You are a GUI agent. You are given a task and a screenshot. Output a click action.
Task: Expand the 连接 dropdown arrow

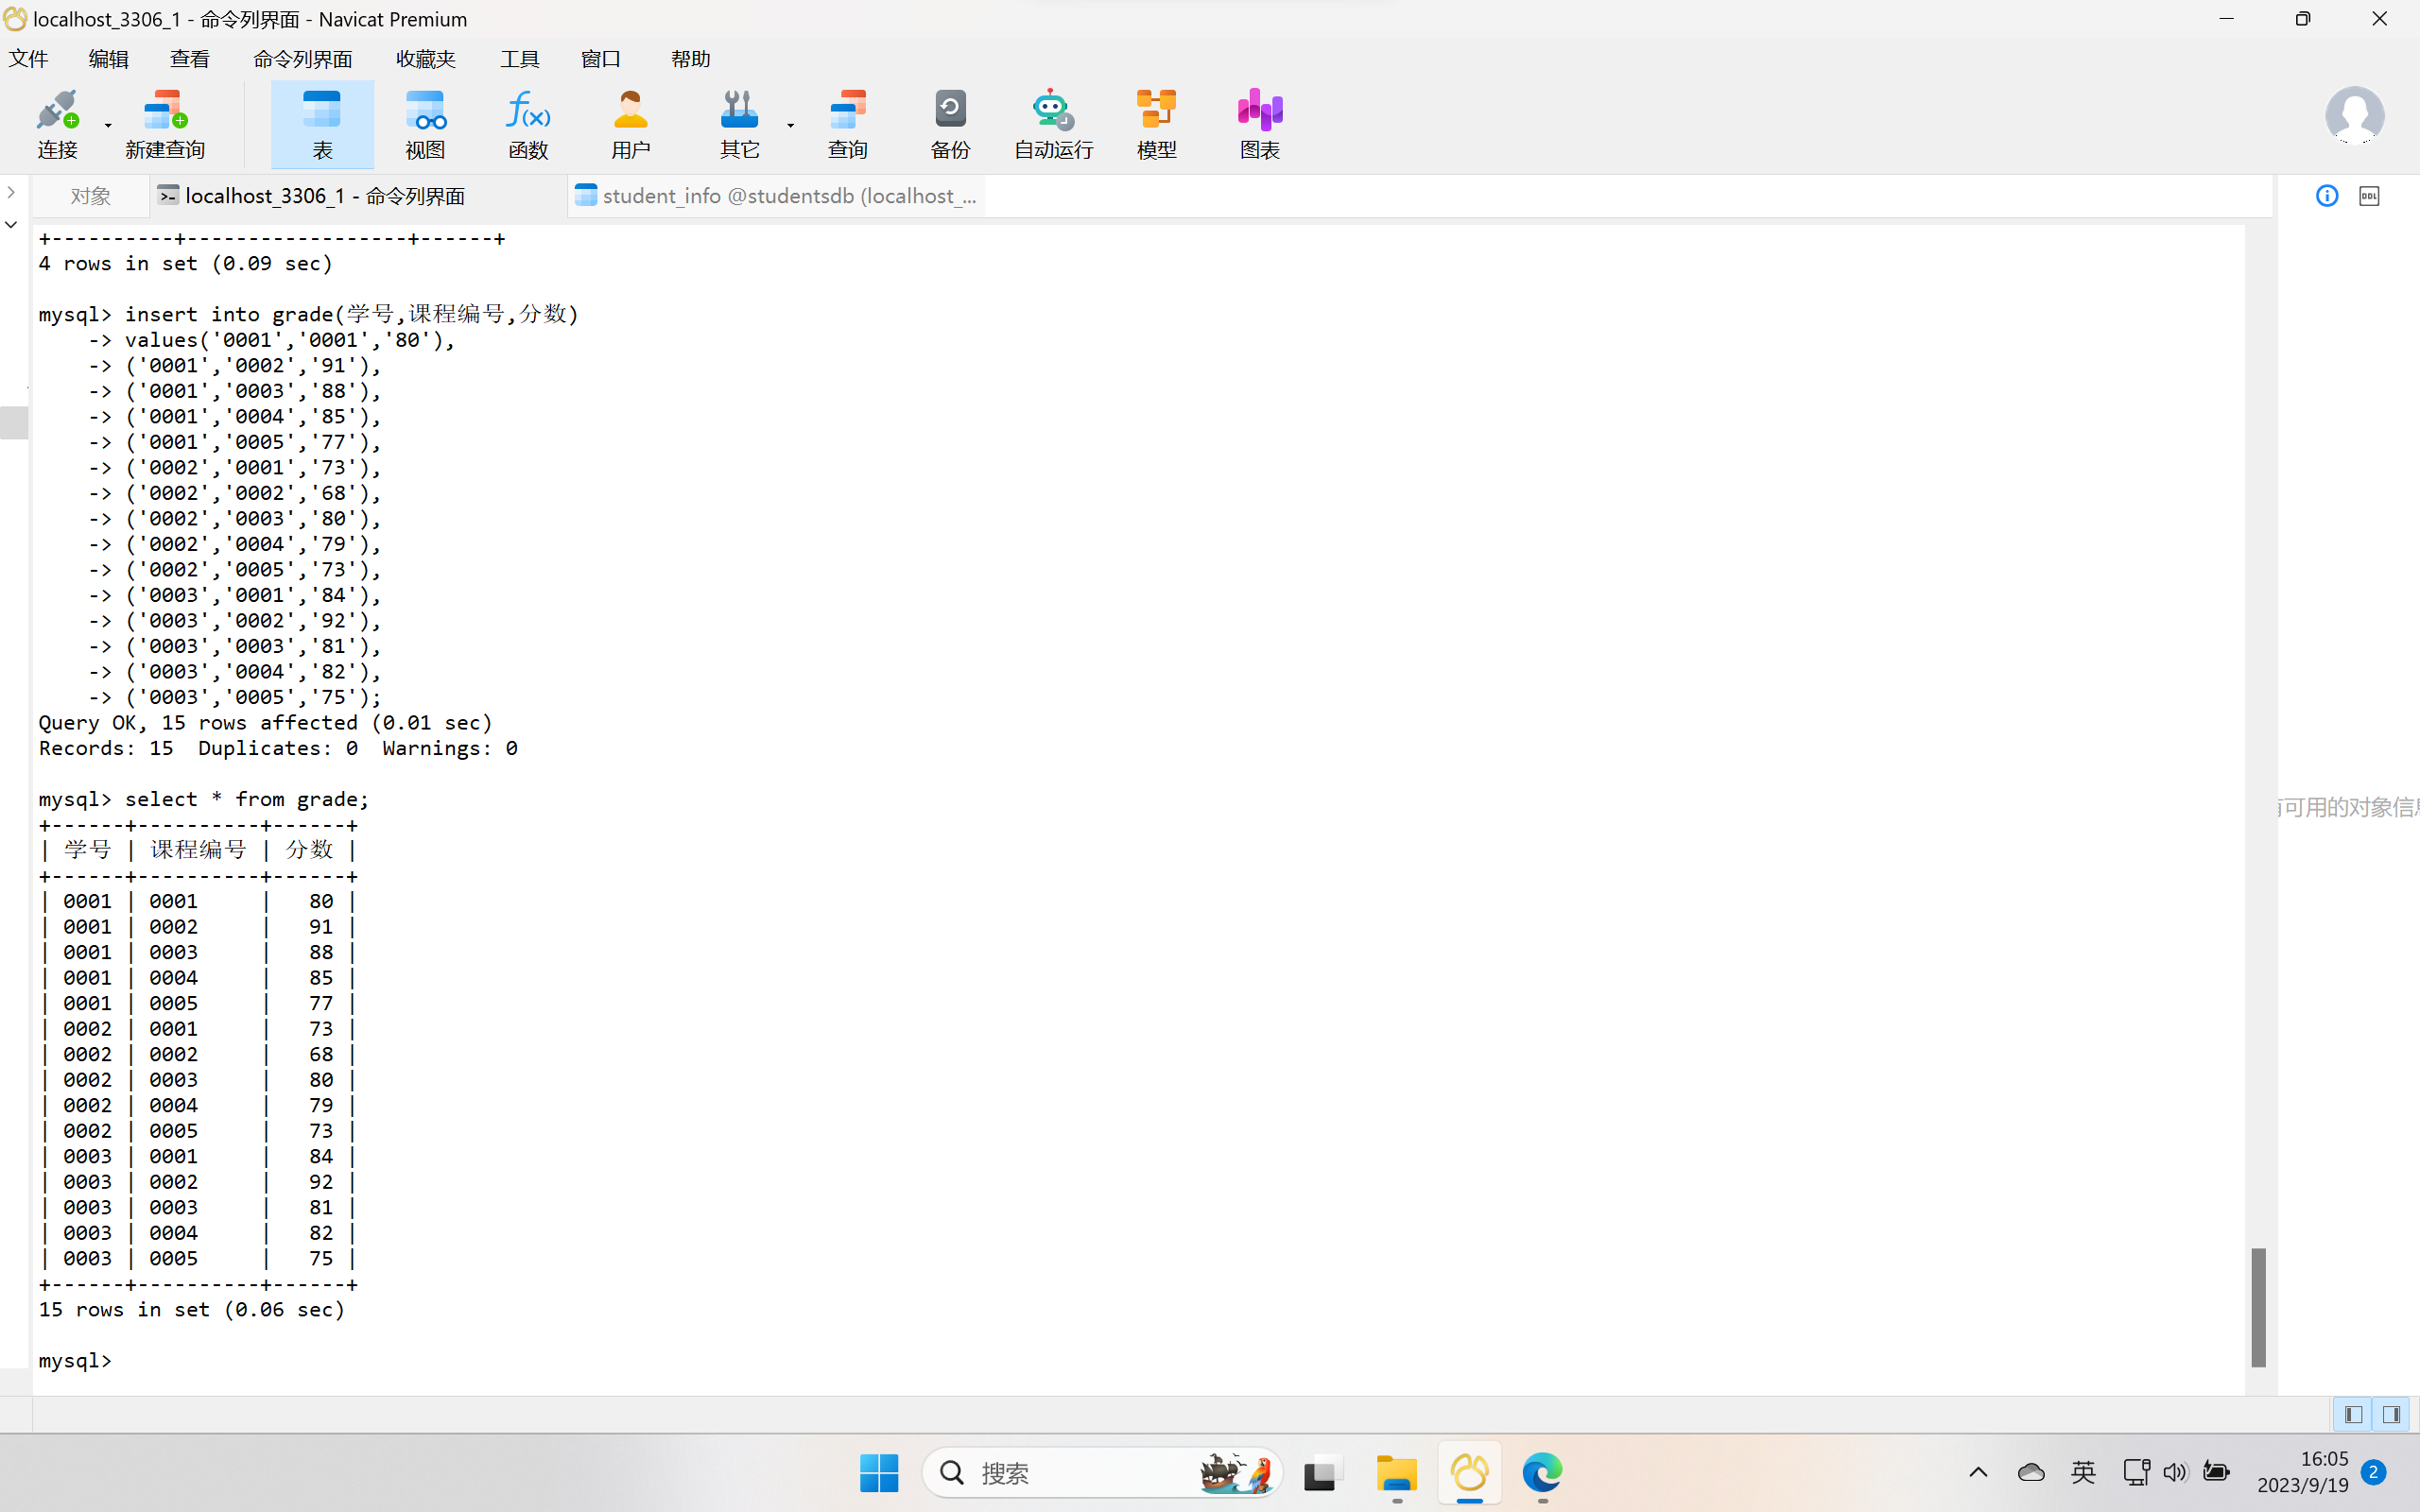click(108, 126)
